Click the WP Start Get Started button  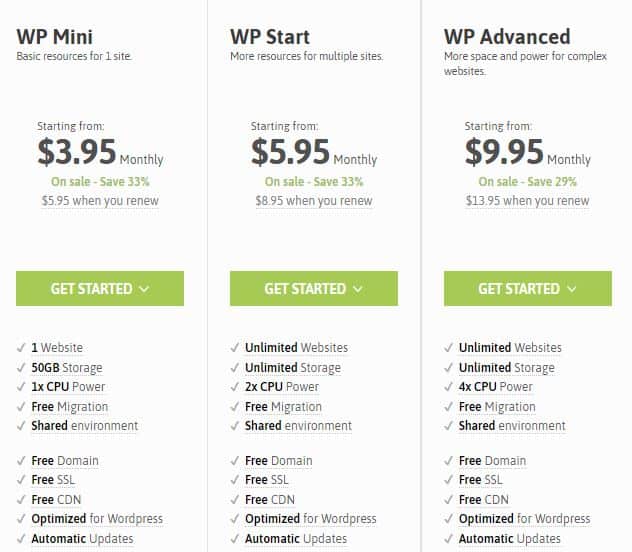click(314, 288)
